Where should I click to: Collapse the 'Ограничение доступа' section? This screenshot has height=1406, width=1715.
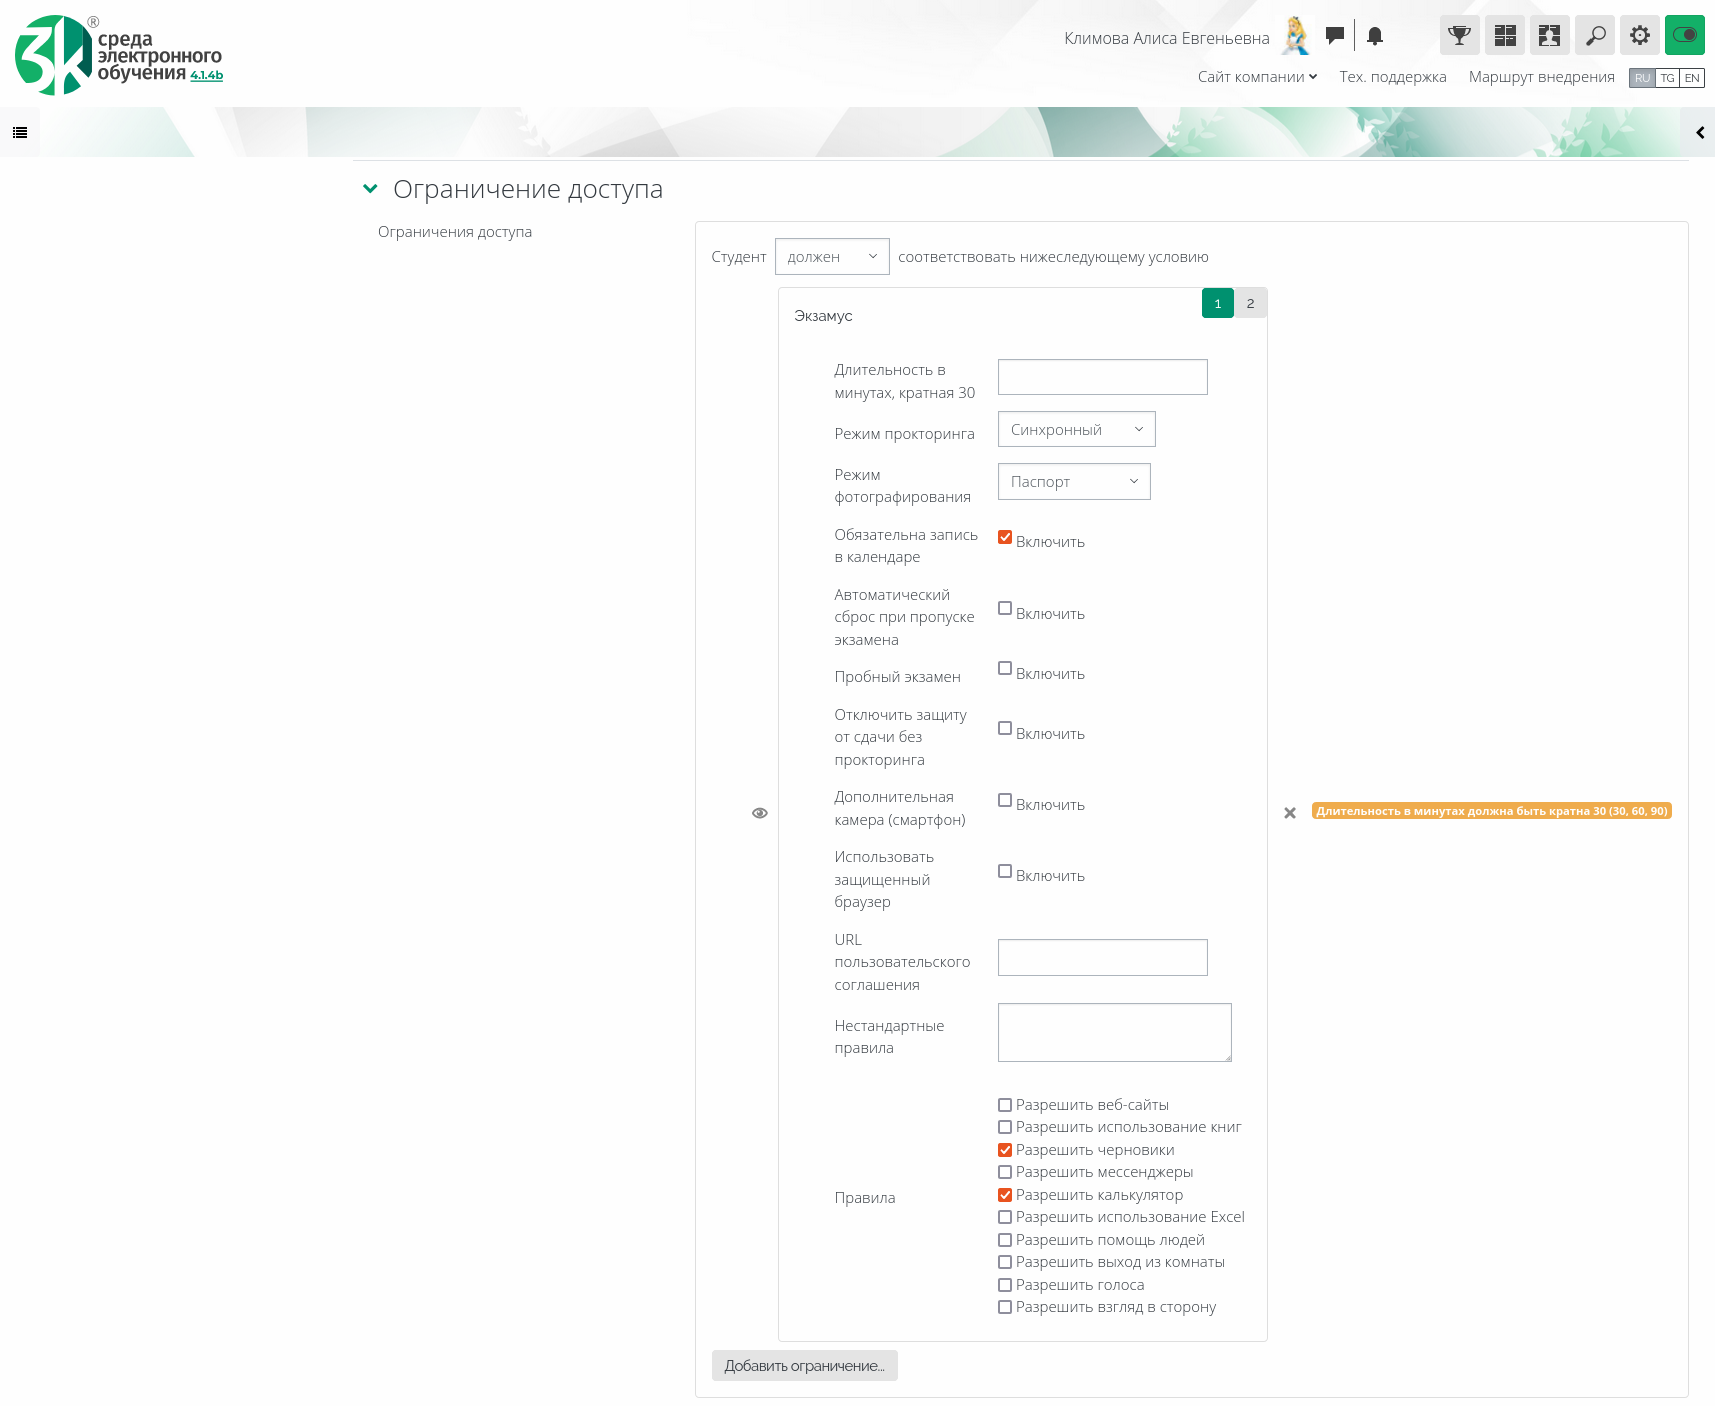371,189
